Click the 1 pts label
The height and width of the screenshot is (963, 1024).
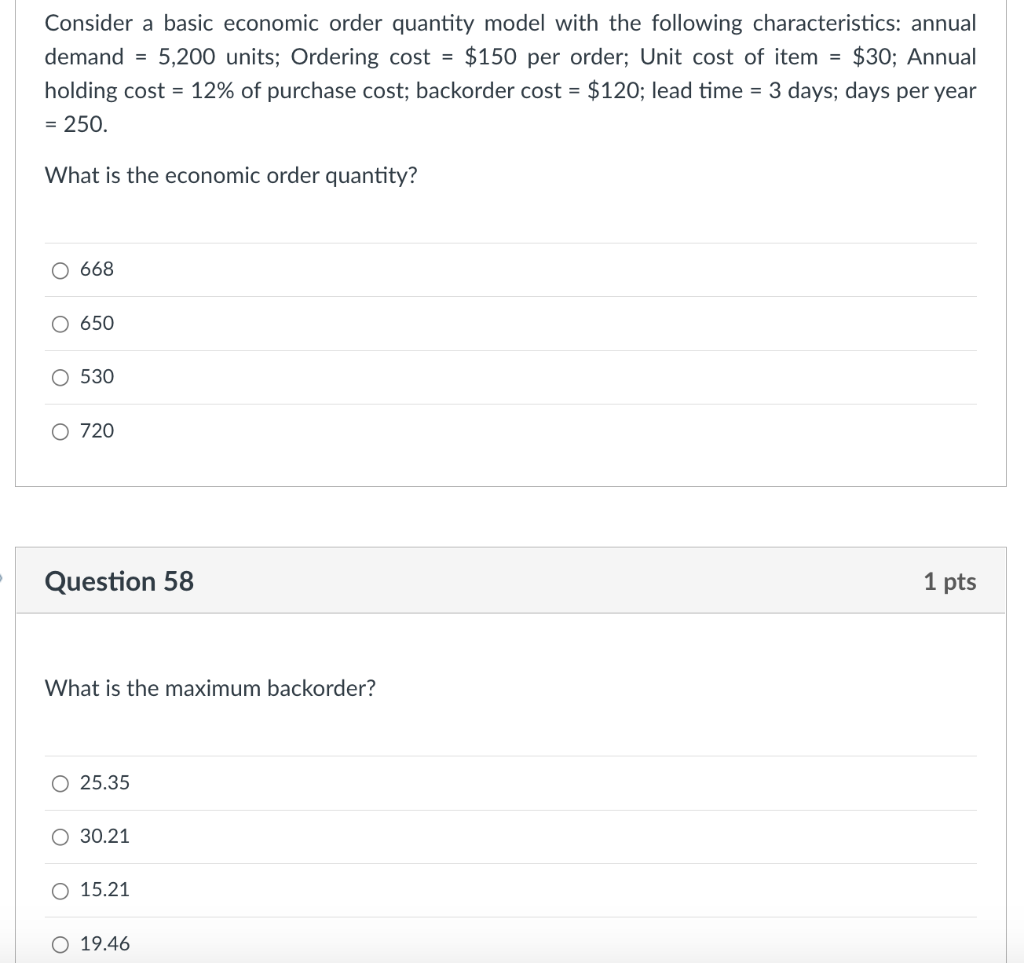pos(950,581)
